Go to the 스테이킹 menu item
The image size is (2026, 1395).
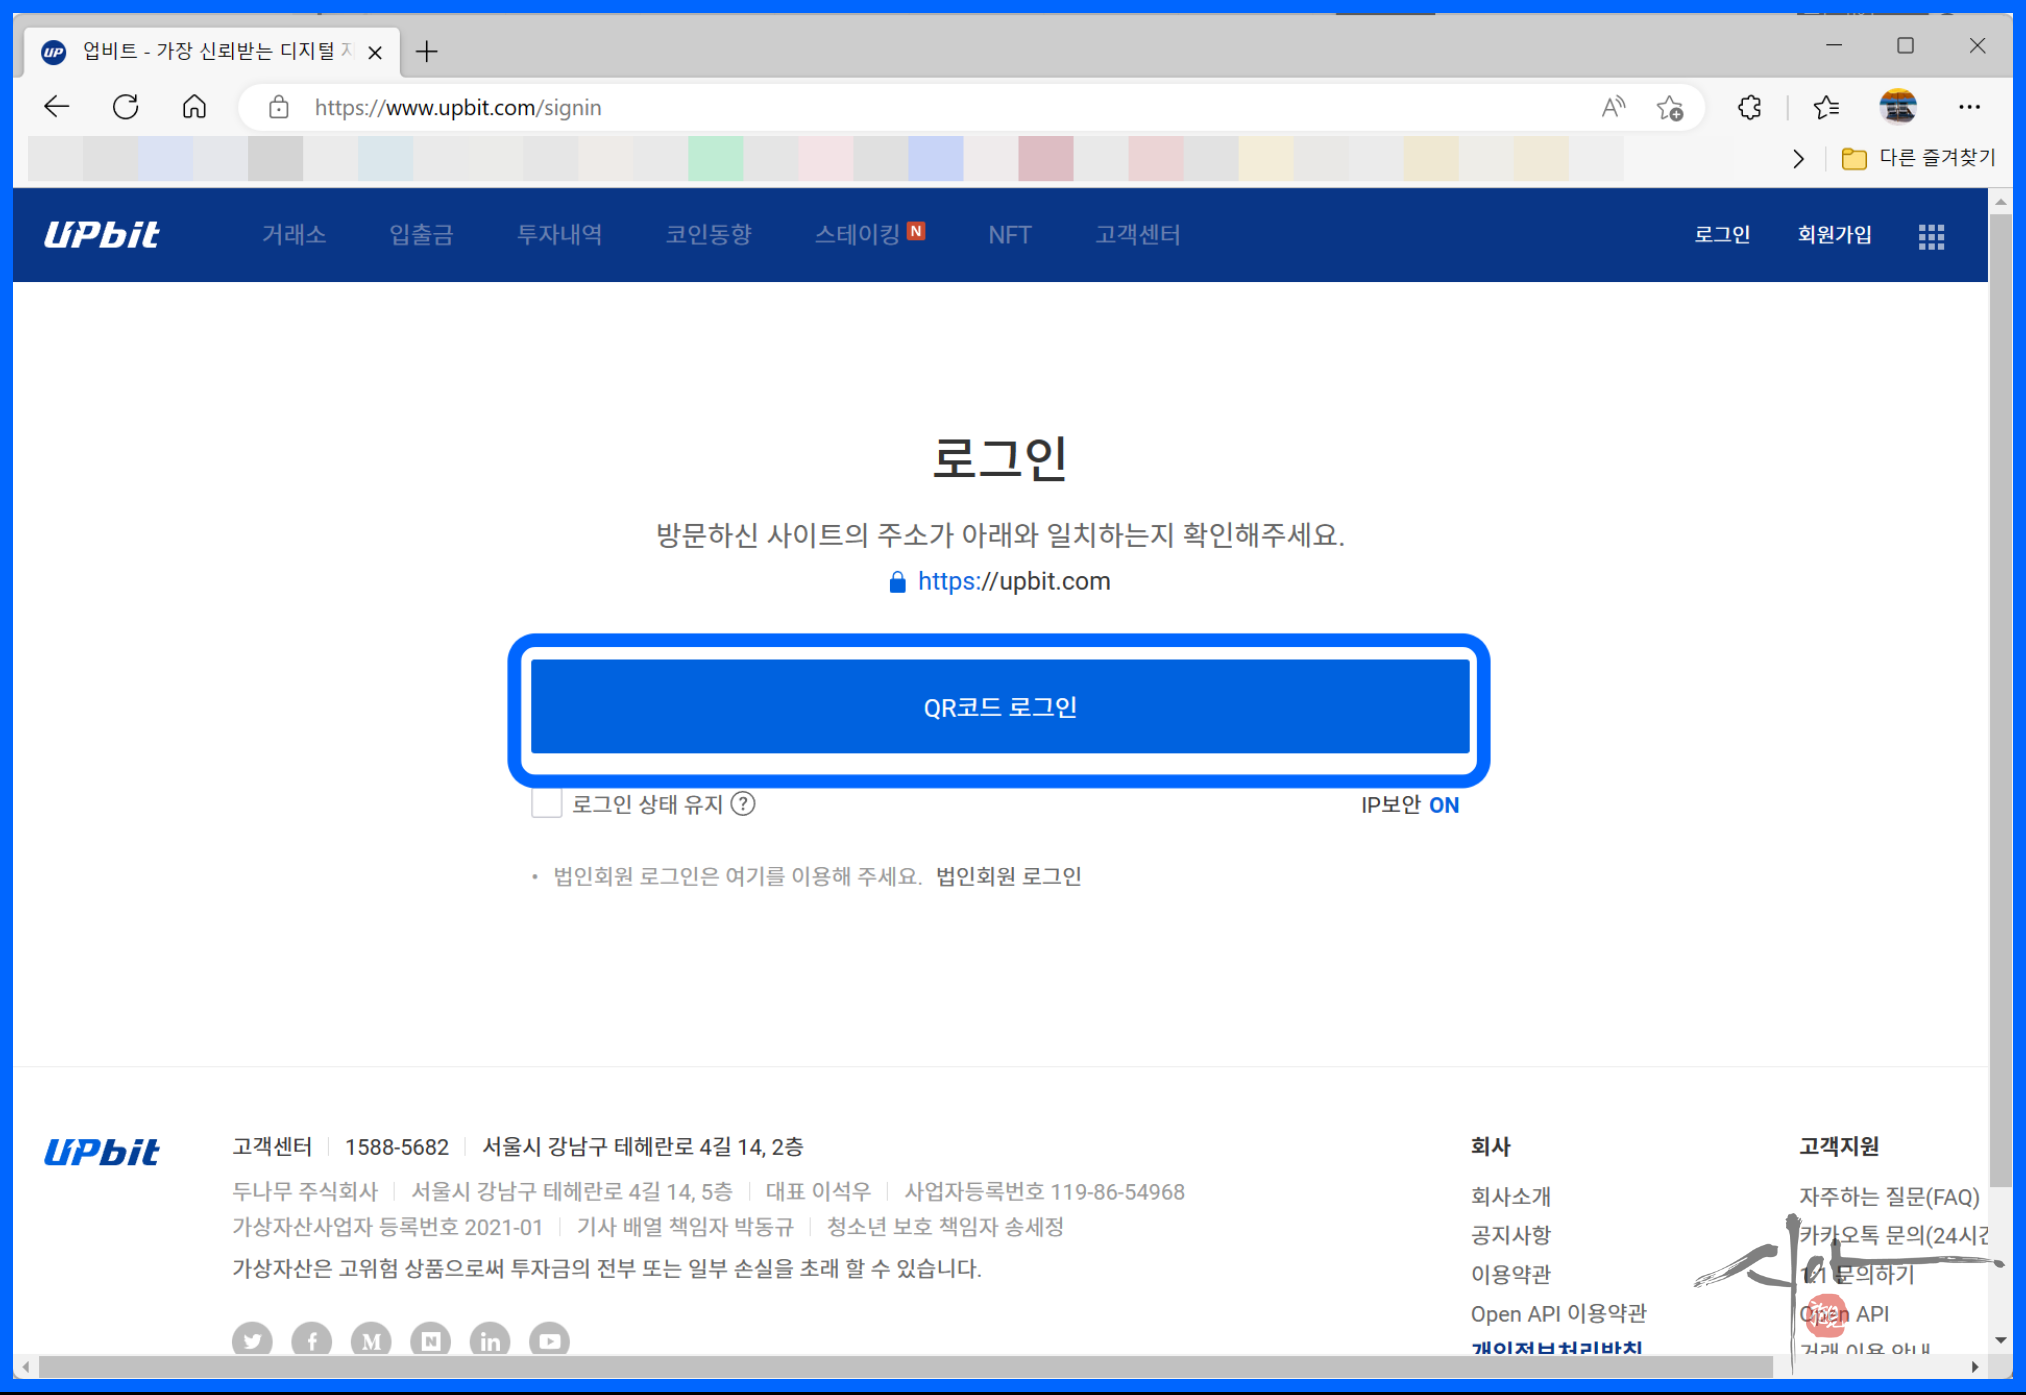pos(858,235)
